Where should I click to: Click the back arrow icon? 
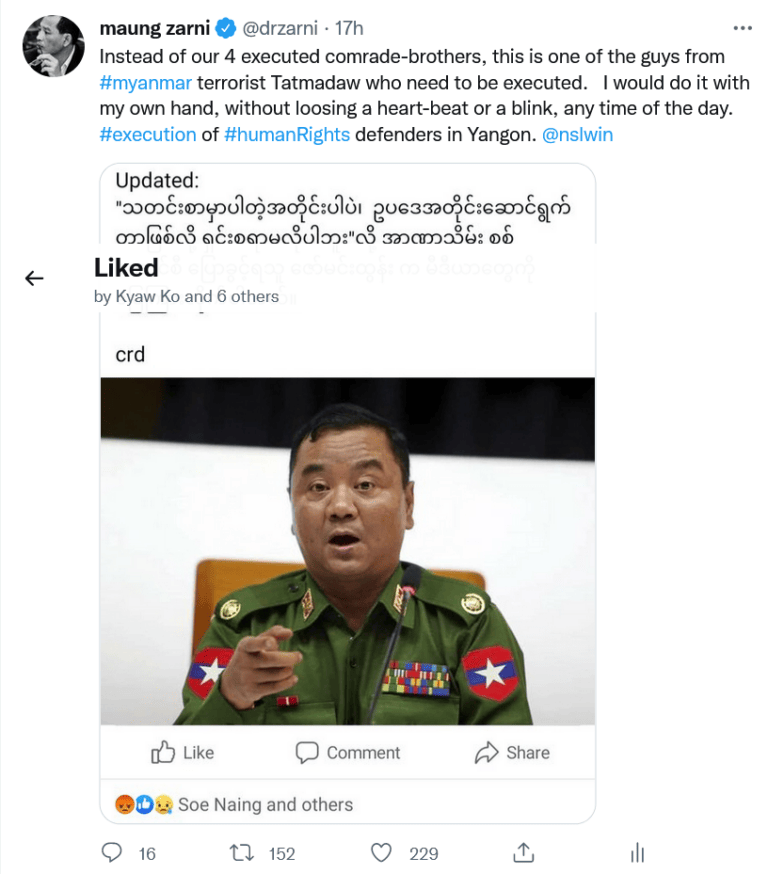point(34,279)
